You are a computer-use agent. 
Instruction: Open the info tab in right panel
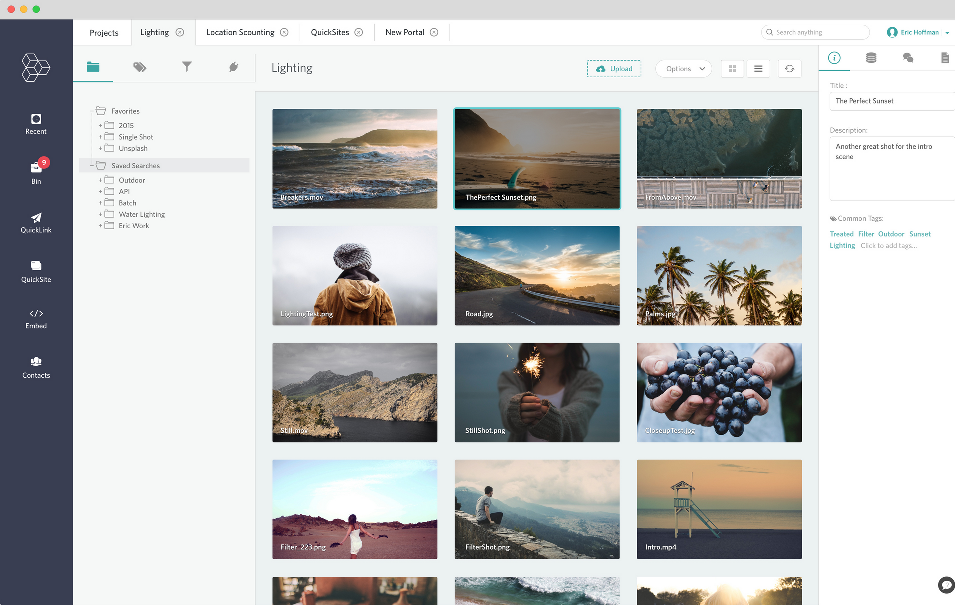834,58
